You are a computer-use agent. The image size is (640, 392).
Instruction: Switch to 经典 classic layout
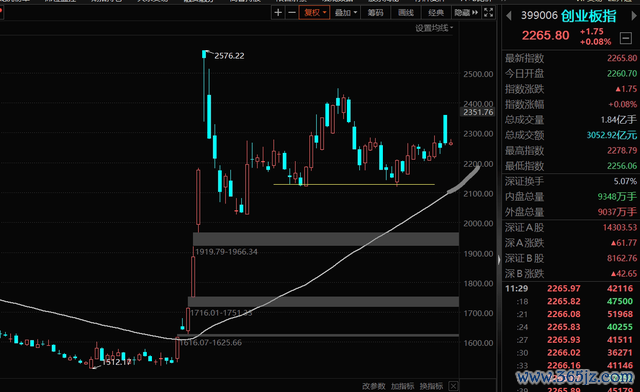[x=436, y=13]
